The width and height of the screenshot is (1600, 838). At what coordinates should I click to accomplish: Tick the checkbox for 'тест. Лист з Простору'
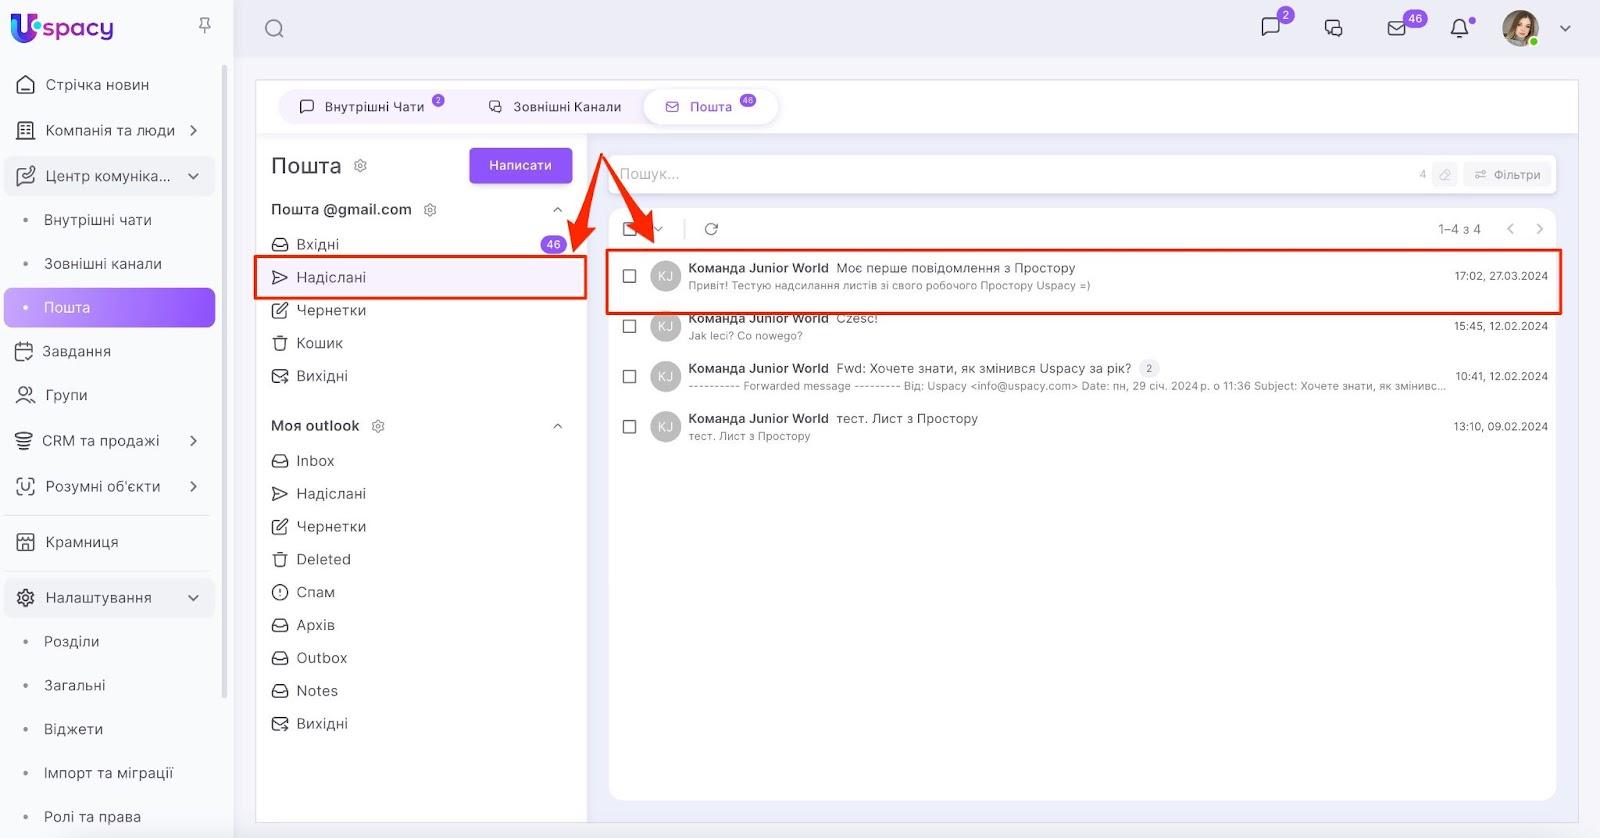[629, 427]
